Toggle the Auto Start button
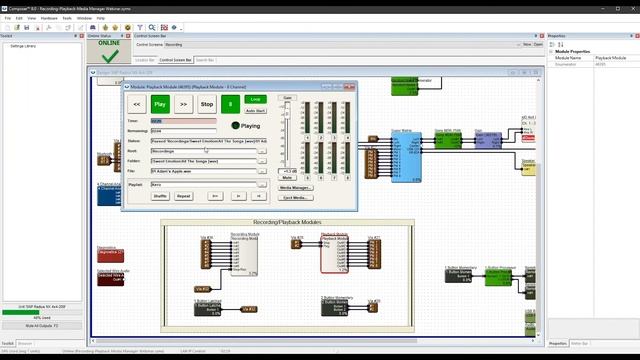 (x=256, y=111)
